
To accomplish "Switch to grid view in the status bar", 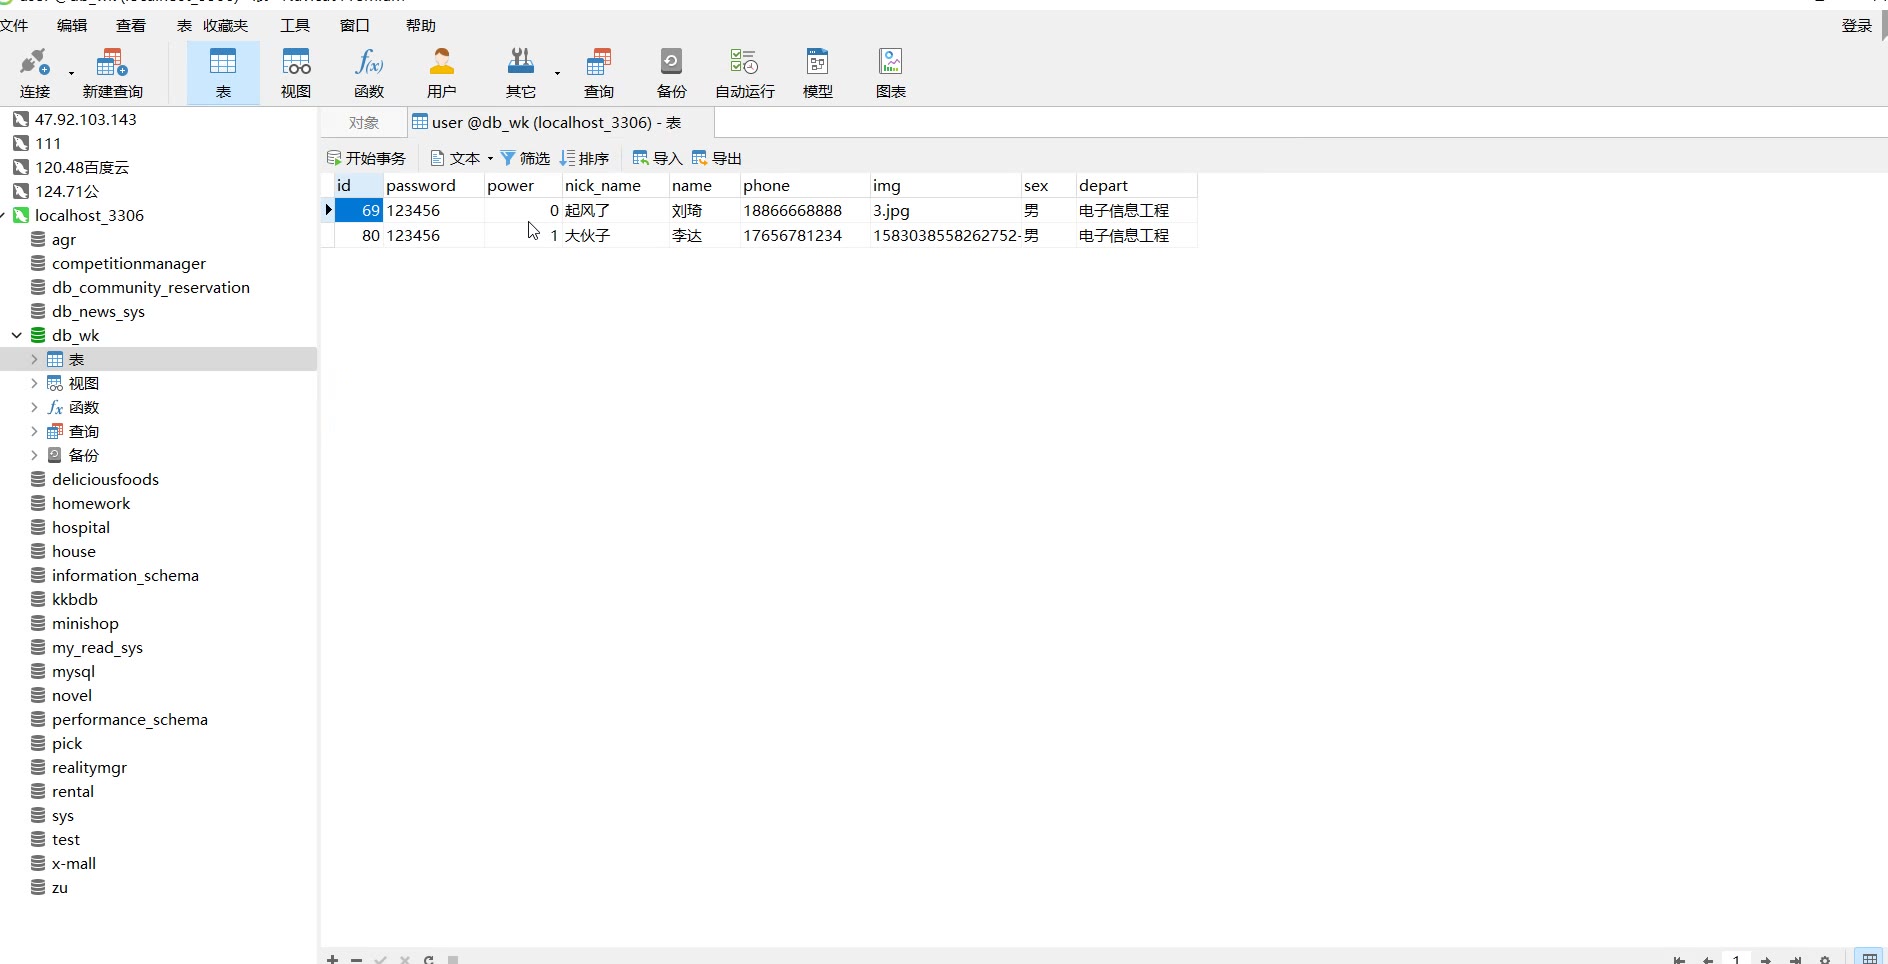I will point(1869,958).
